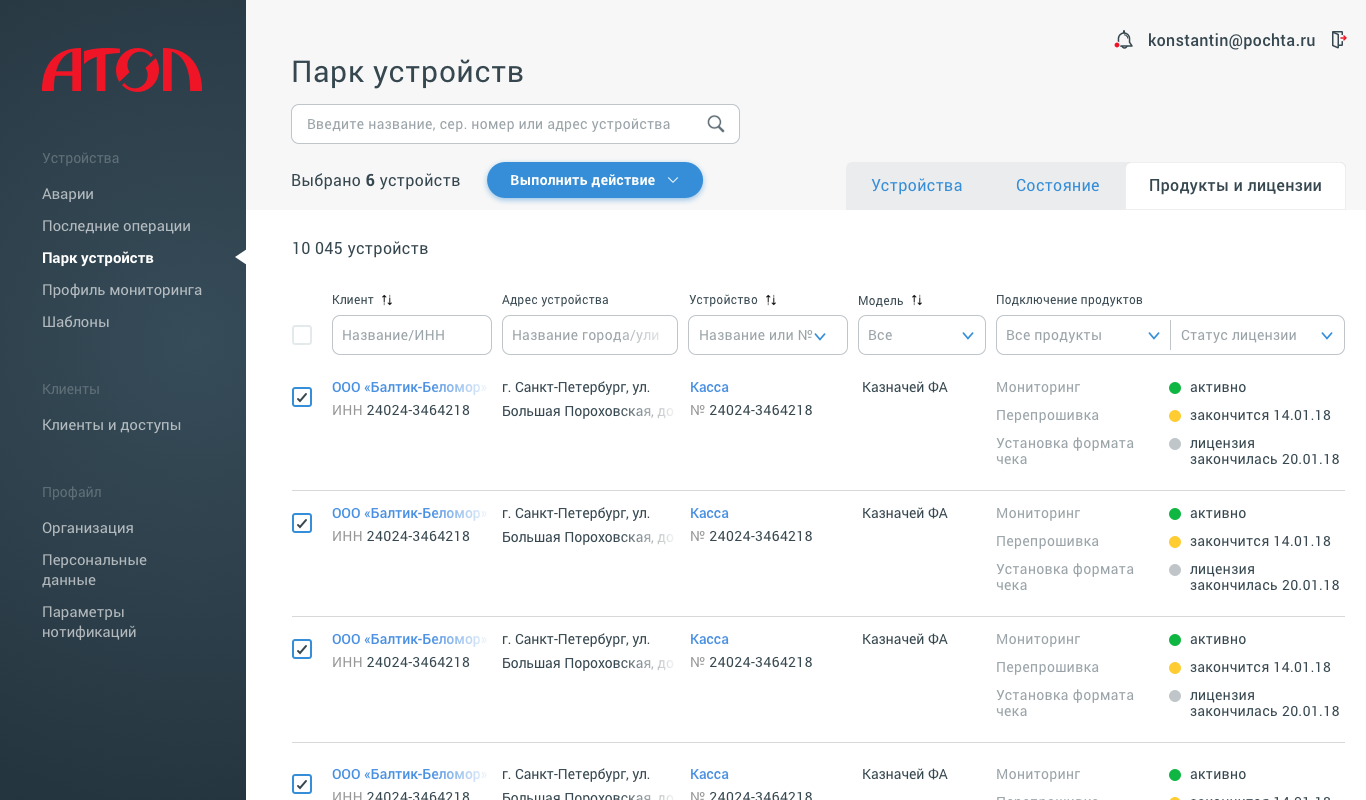This screenshot has width=1366, height=800.
Task: Toggle the select-all header checkbox
Action: pos(302,335)
